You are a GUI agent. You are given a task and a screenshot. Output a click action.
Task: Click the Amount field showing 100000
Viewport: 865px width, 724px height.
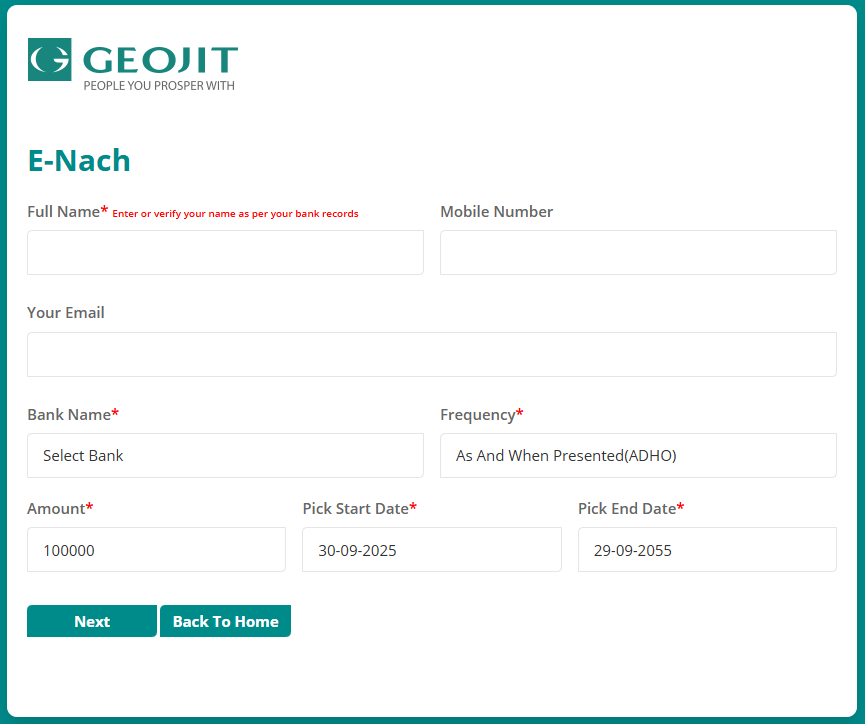[x=156, y=550]
